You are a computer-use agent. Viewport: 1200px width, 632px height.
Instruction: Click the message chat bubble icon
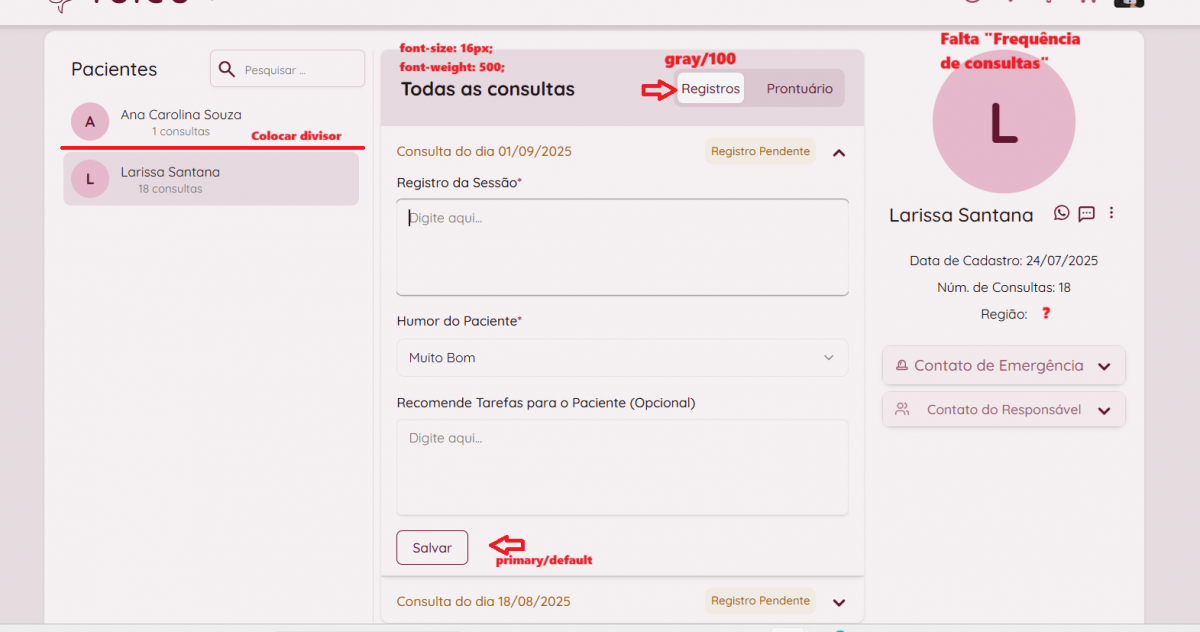point(1086,213)
